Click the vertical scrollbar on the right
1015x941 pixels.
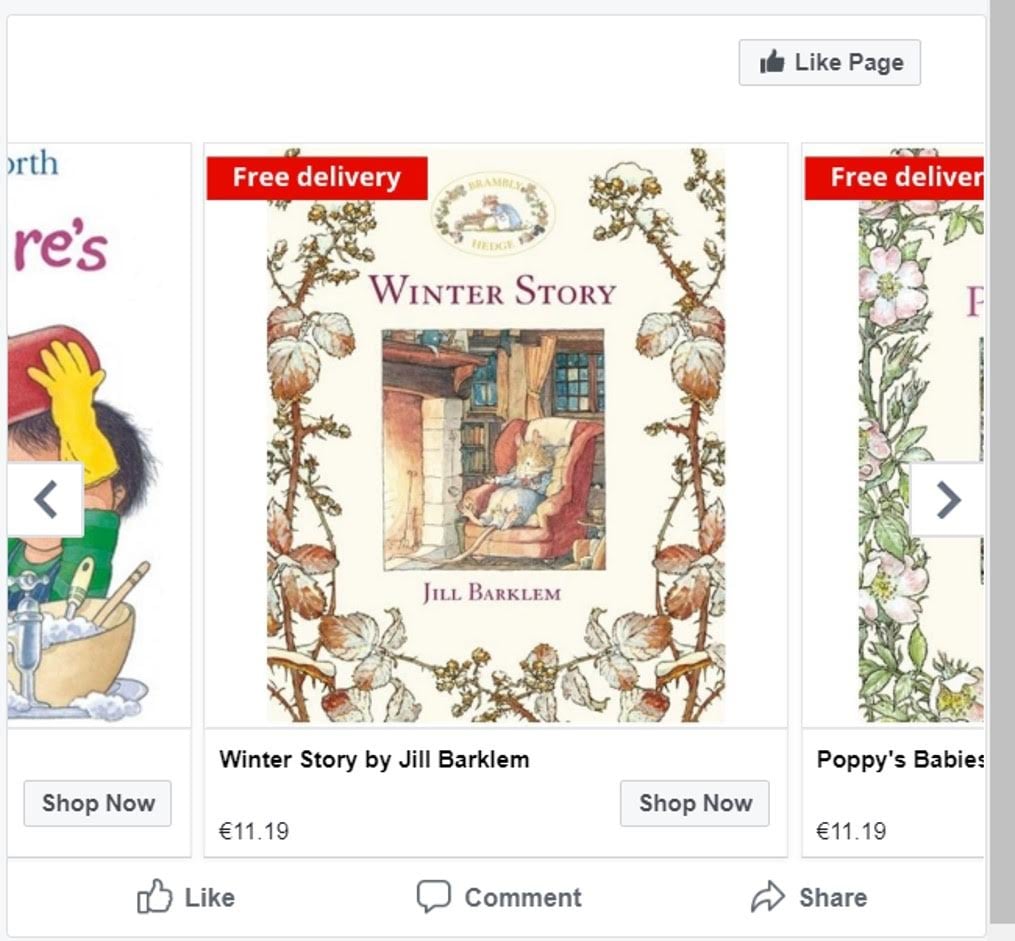coord(1001,460)
